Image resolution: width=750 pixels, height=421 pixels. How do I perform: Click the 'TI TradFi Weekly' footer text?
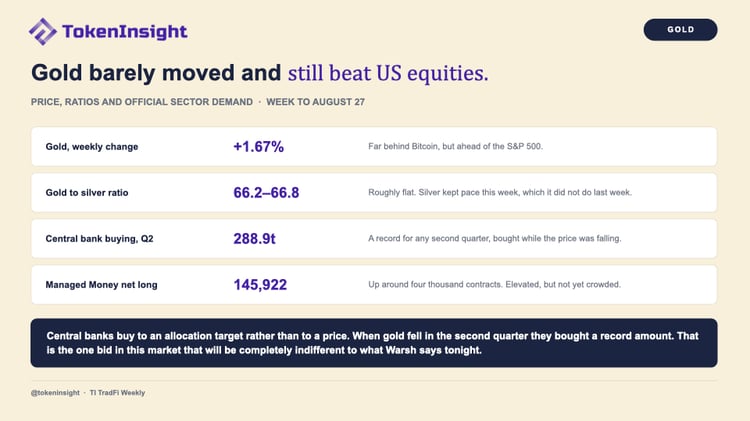[117, 393]
